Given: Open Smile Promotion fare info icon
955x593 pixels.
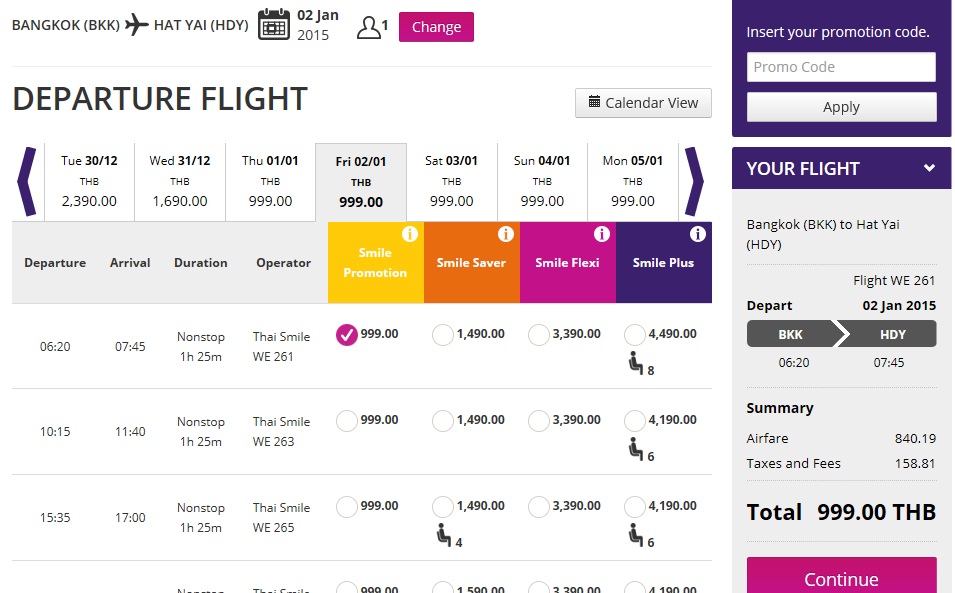Looking at the screenshot, I should [x=409, y=235].
